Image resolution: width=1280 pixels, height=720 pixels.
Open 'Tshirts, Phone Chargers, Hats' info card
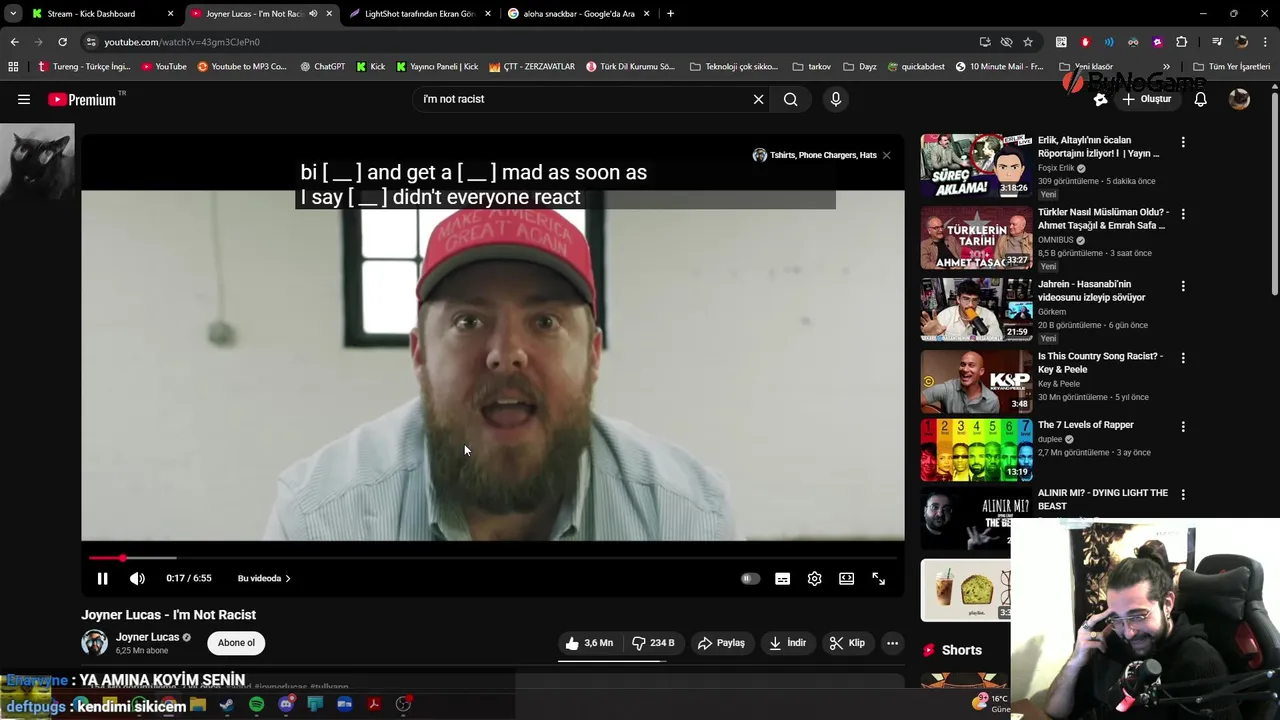(x=814, y=155)
